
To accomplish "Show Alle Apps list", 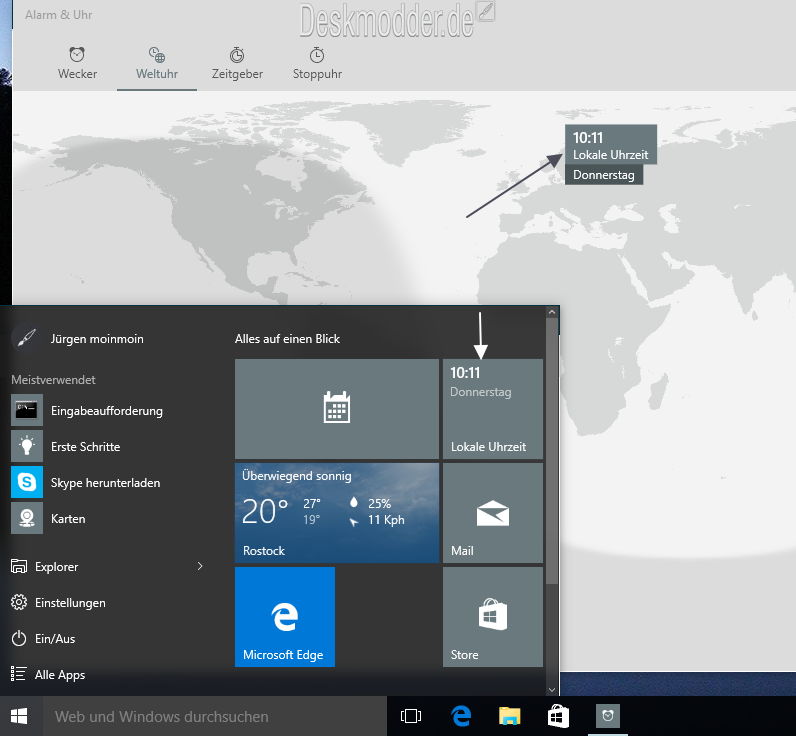I will [x=60, y=675].
